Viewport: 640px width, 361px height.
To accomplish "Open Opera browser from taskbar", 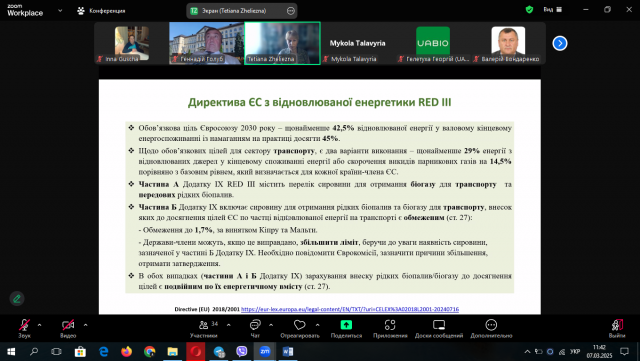I will [x=196, y=351].
